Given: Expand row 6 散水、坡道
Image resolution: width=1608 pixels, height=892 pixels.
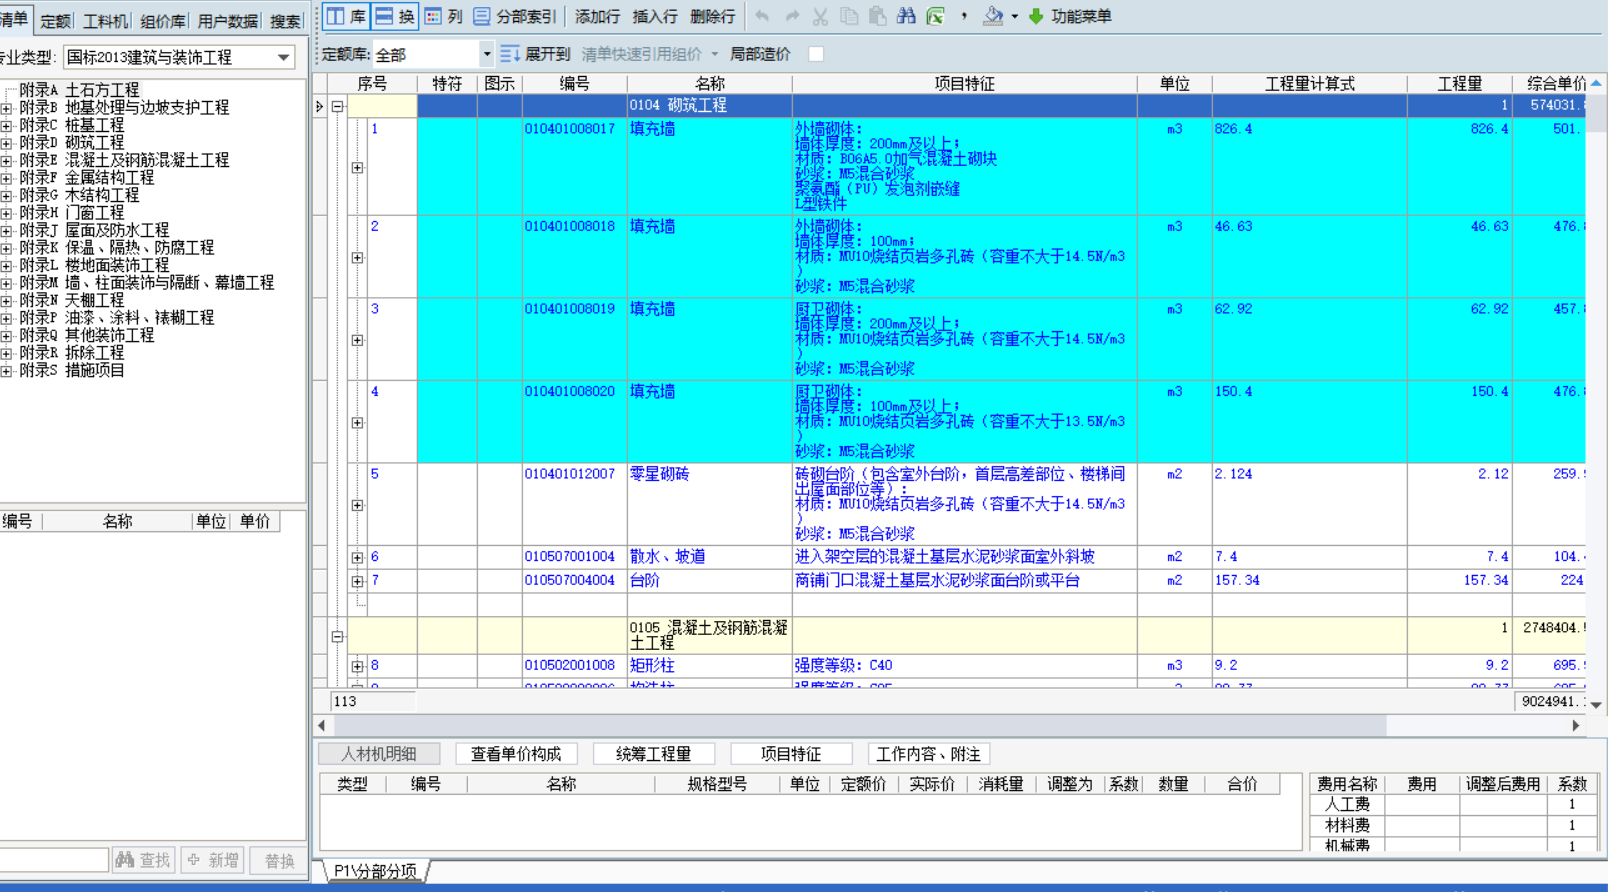Looking at the screenshot, I should (357, 557).
